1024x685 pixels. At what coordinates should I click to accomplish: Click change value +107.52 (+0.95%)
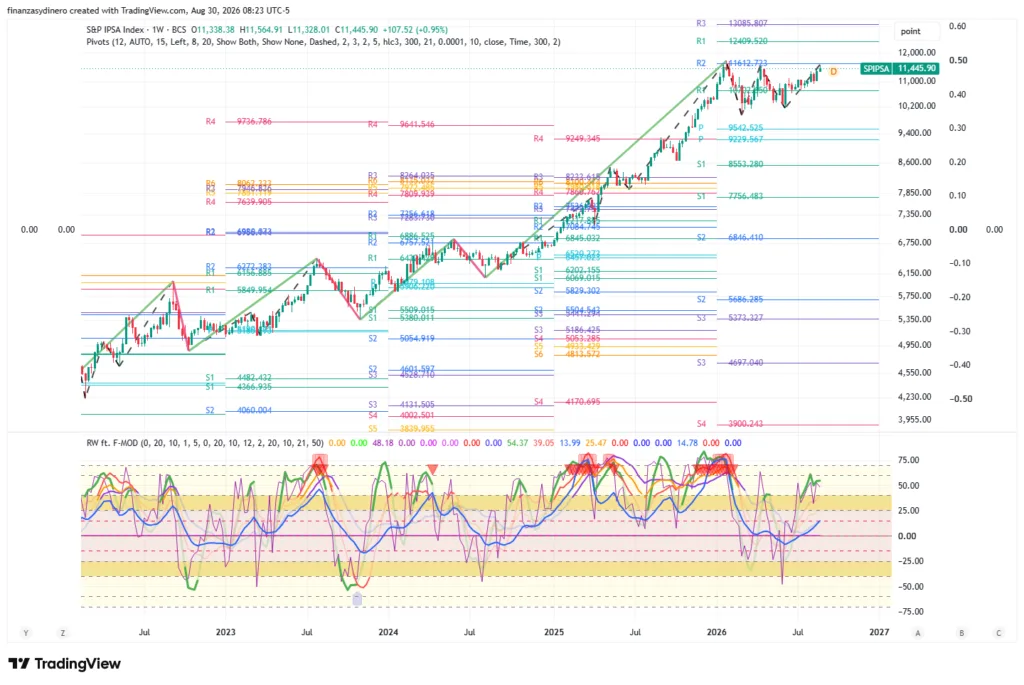(415, 29)
